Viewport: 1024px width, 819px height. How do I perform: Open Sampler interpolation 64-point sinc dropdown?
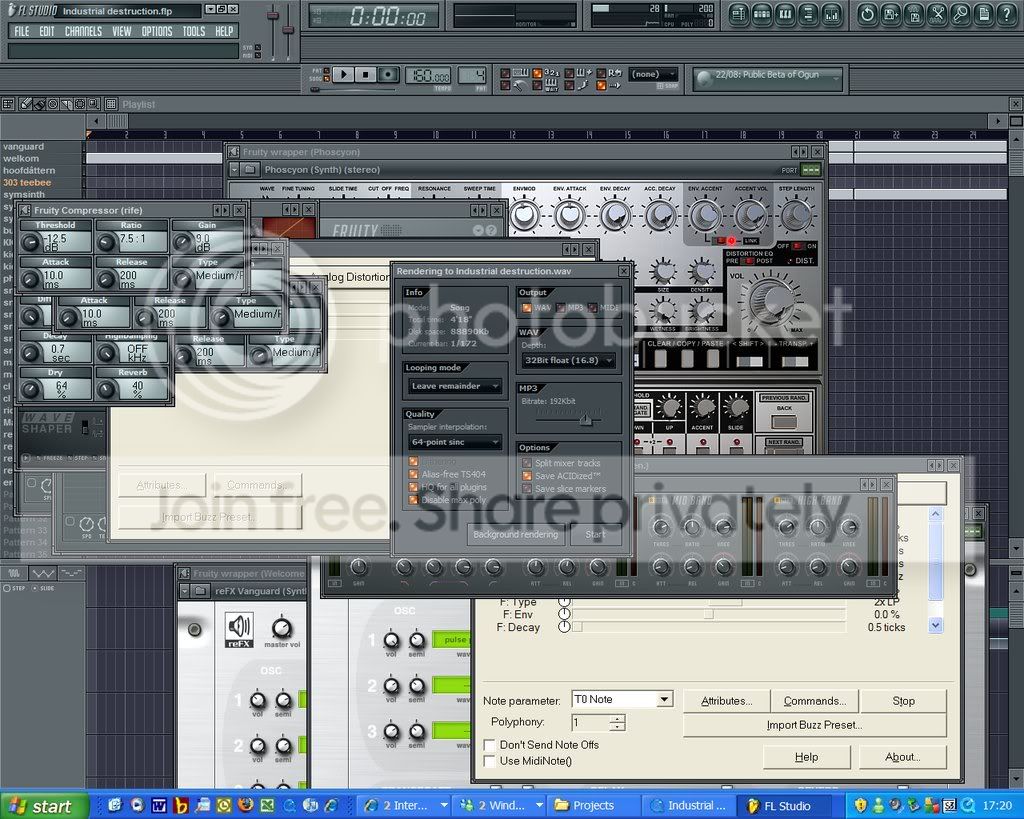point(455,442)
